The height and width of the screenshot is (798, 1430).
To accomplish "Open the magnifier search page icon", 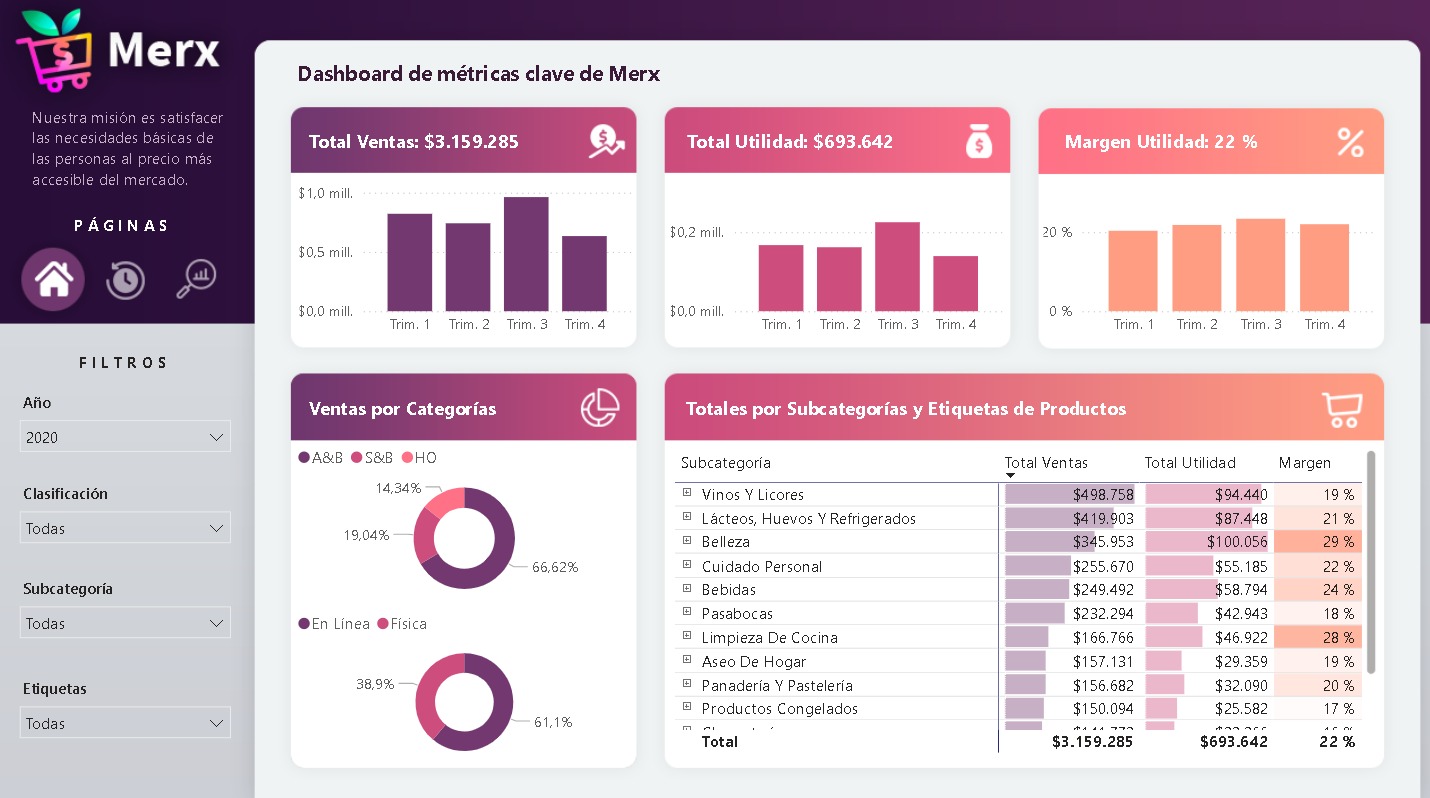I will [196, 279].
